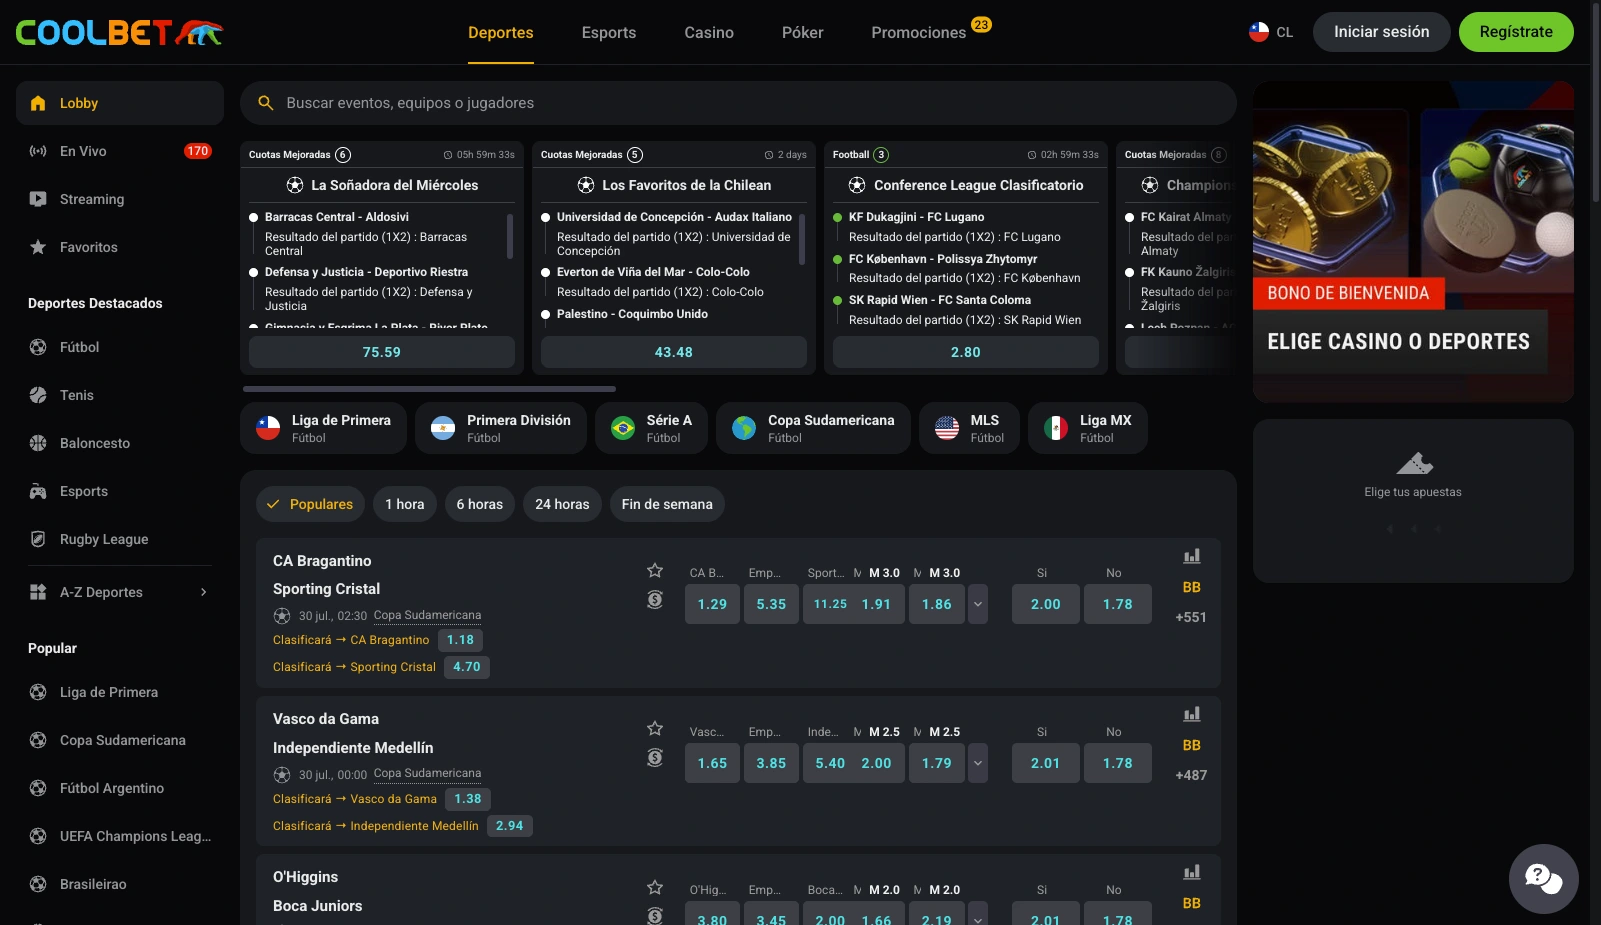Open the Coolbet logo home link

[x=119, y=32]
